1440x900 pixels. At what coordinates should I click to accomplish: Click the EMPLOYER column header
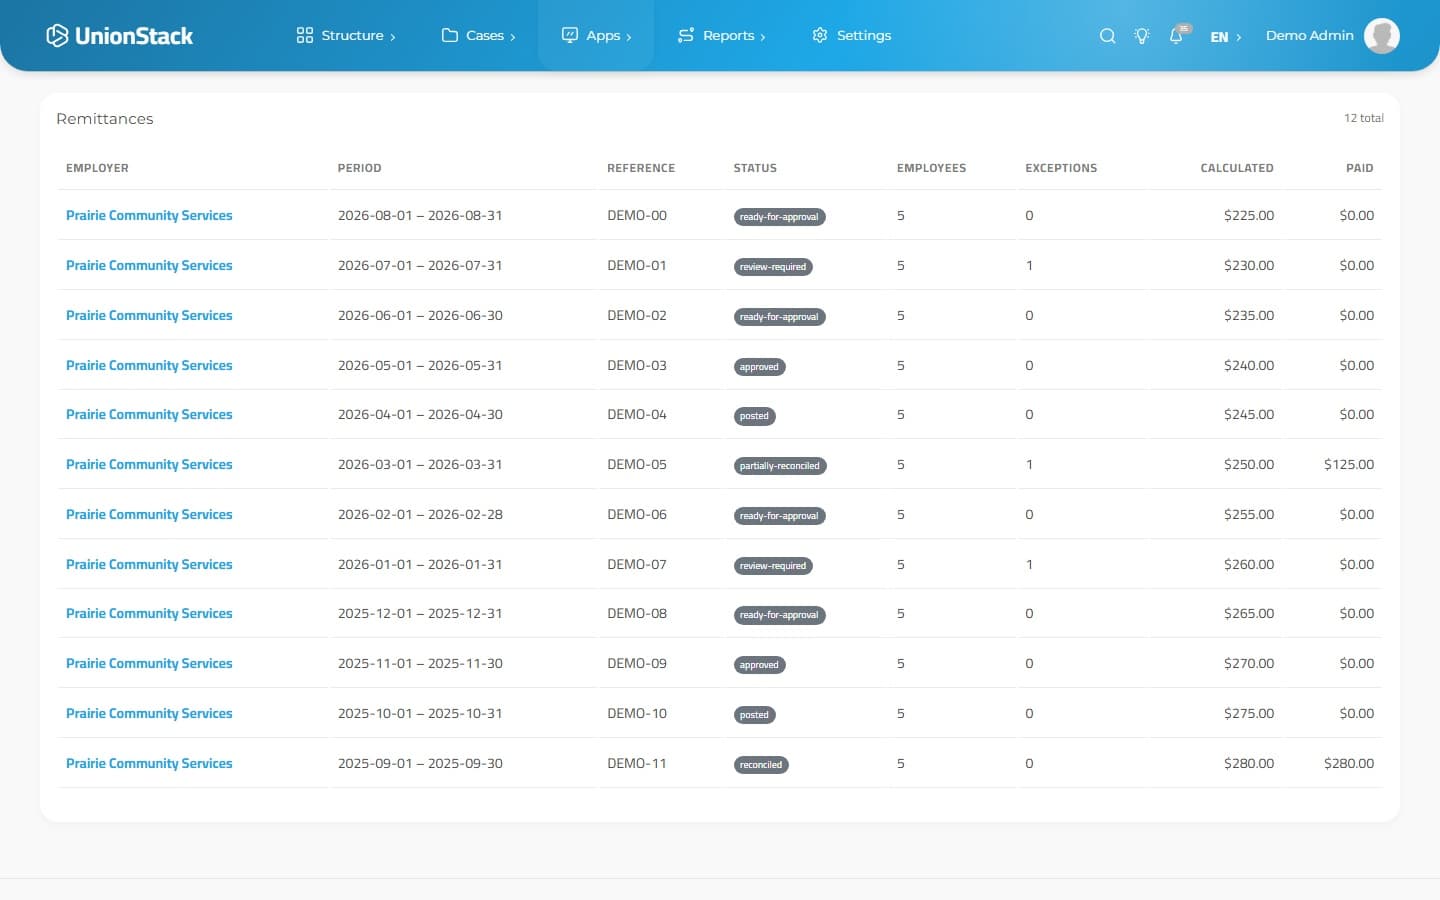97,168
